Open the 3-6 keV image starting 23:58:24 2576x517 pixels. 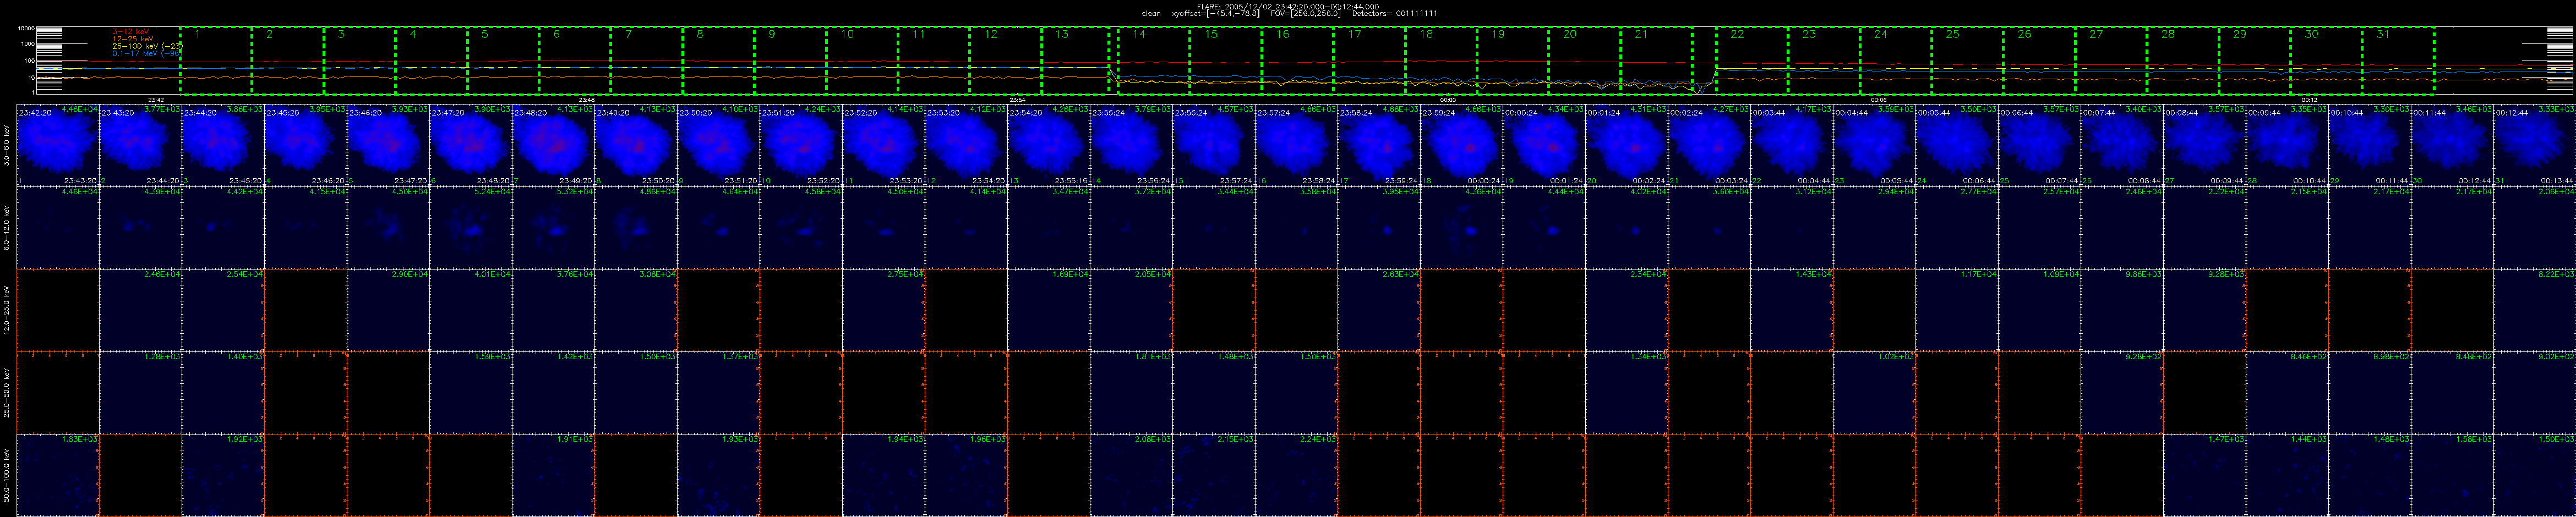pyautogui.click(x=1378, y=145)
